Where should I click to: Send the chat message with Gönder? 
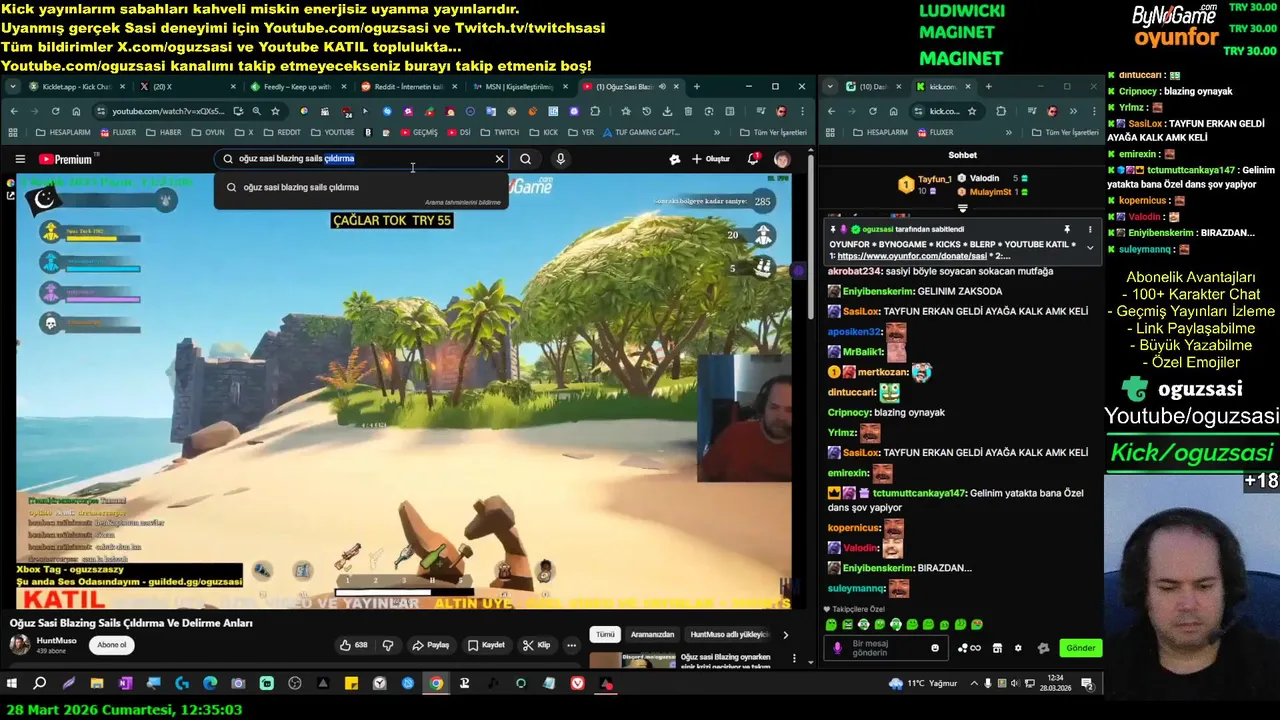(x=1080, y=648)
